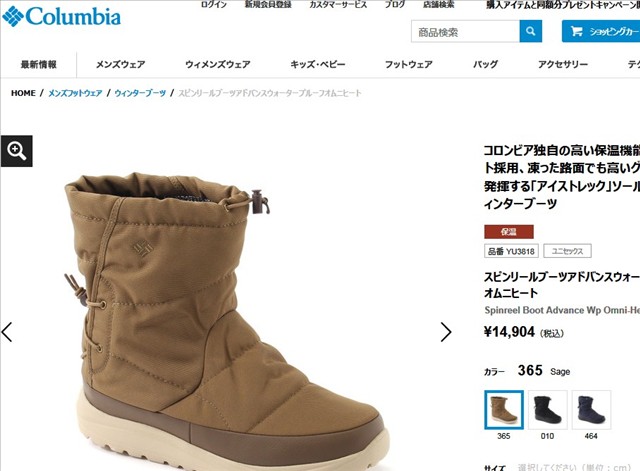Open the メンズウェア menu

[120, 64]
